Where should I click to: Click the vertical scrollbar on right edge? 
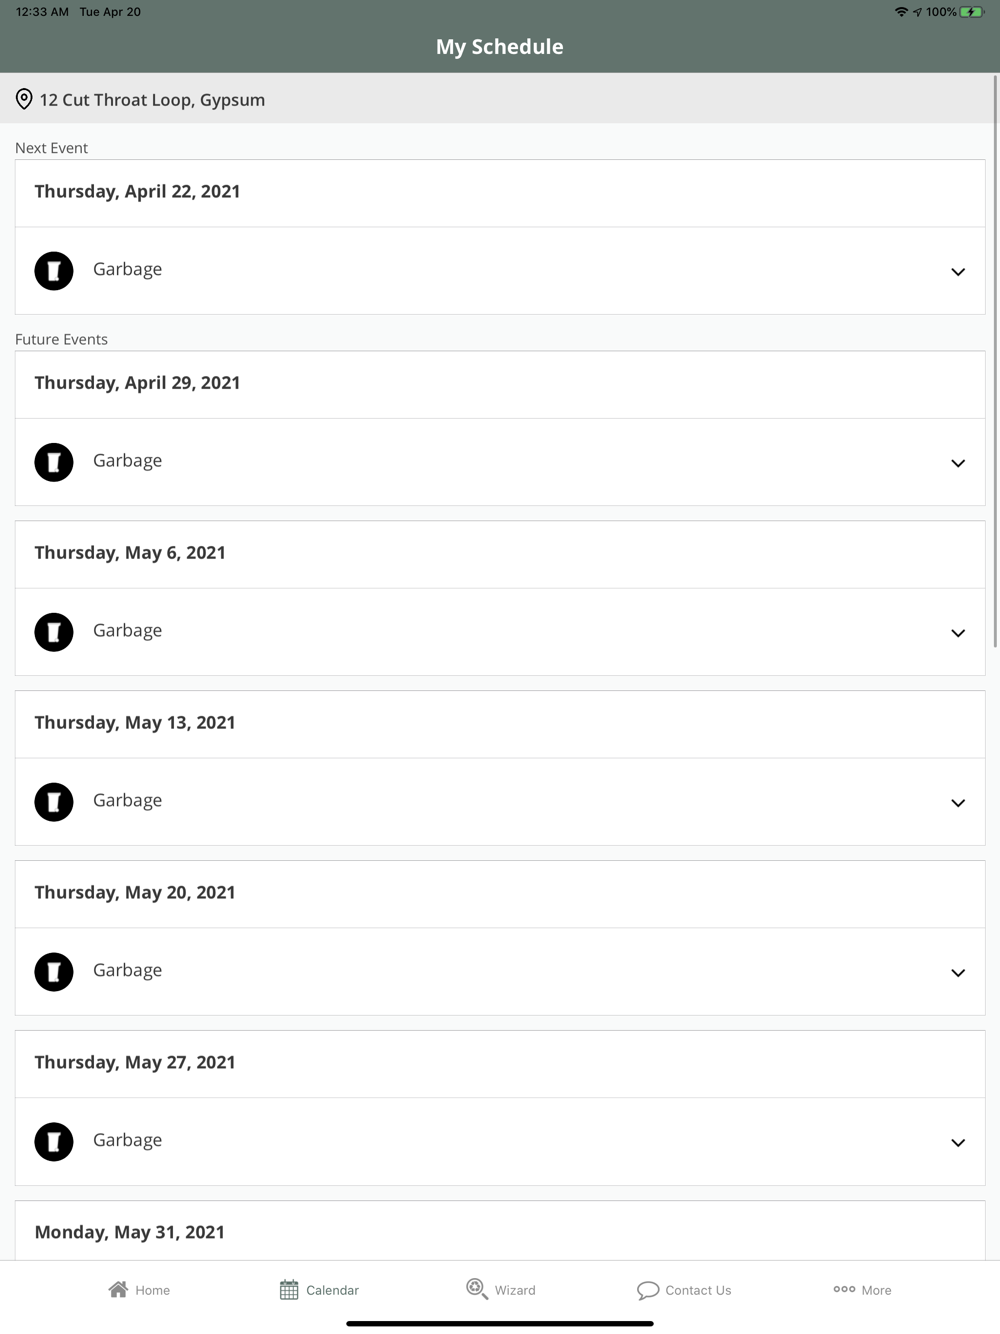(995, 360)
